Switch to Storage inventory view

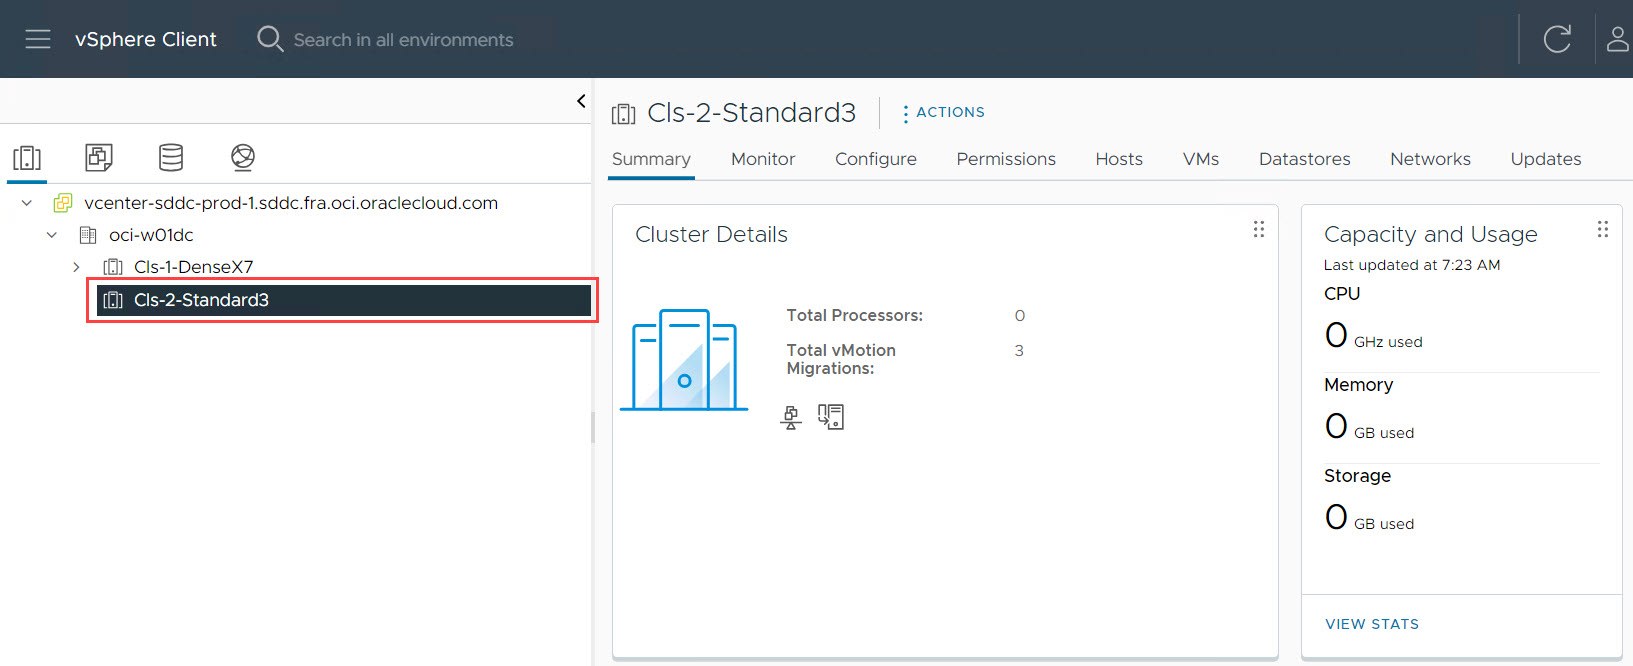pyautogui.click(x=171, y=157)
